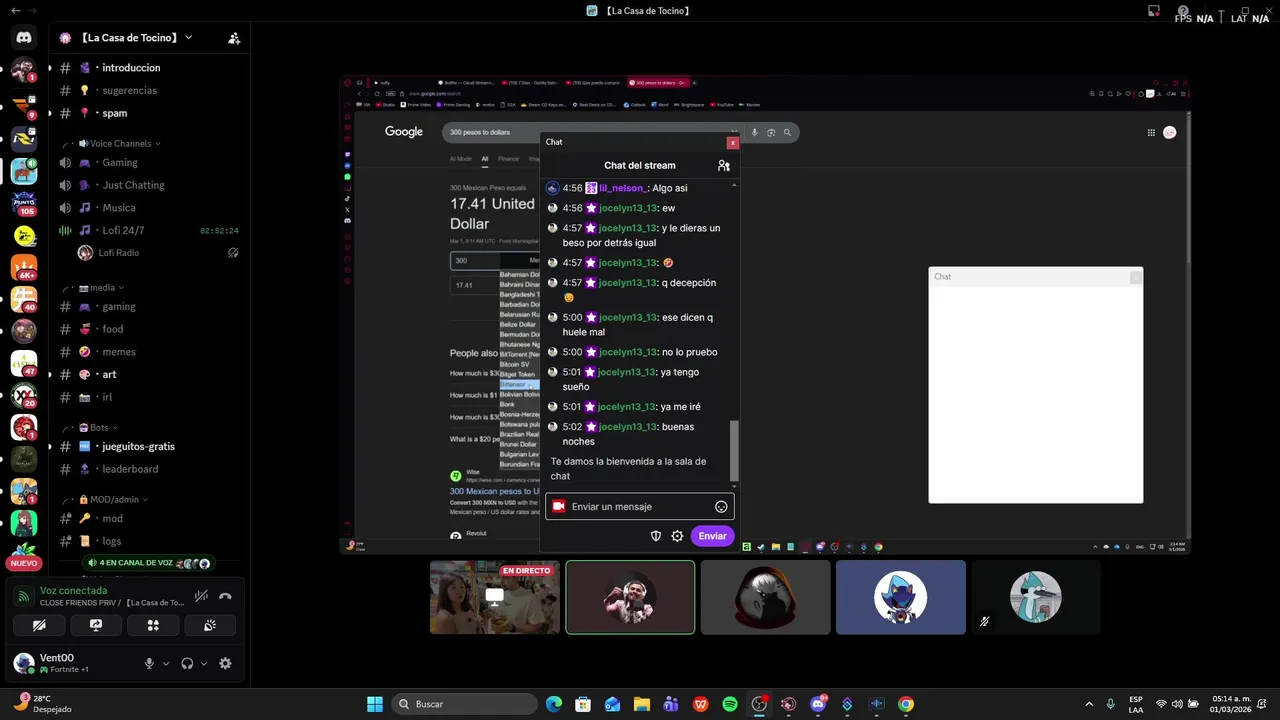This screenshot has height=720, width=1280.
Task: Open Spotify from taskbar
Action: (730, 704)
